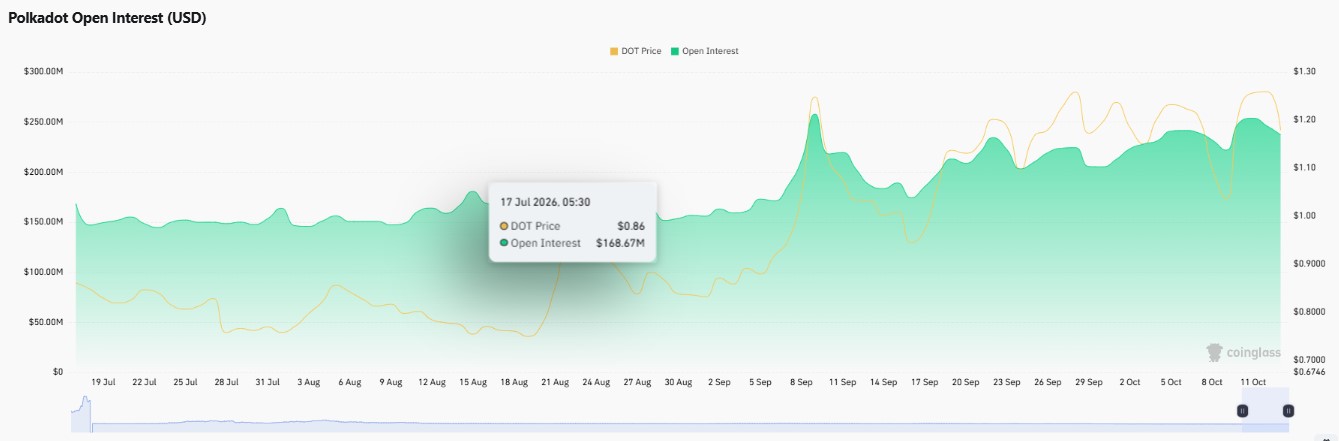Click the $250.00M axis value
1339x441 pixels.
coord(43,122)
